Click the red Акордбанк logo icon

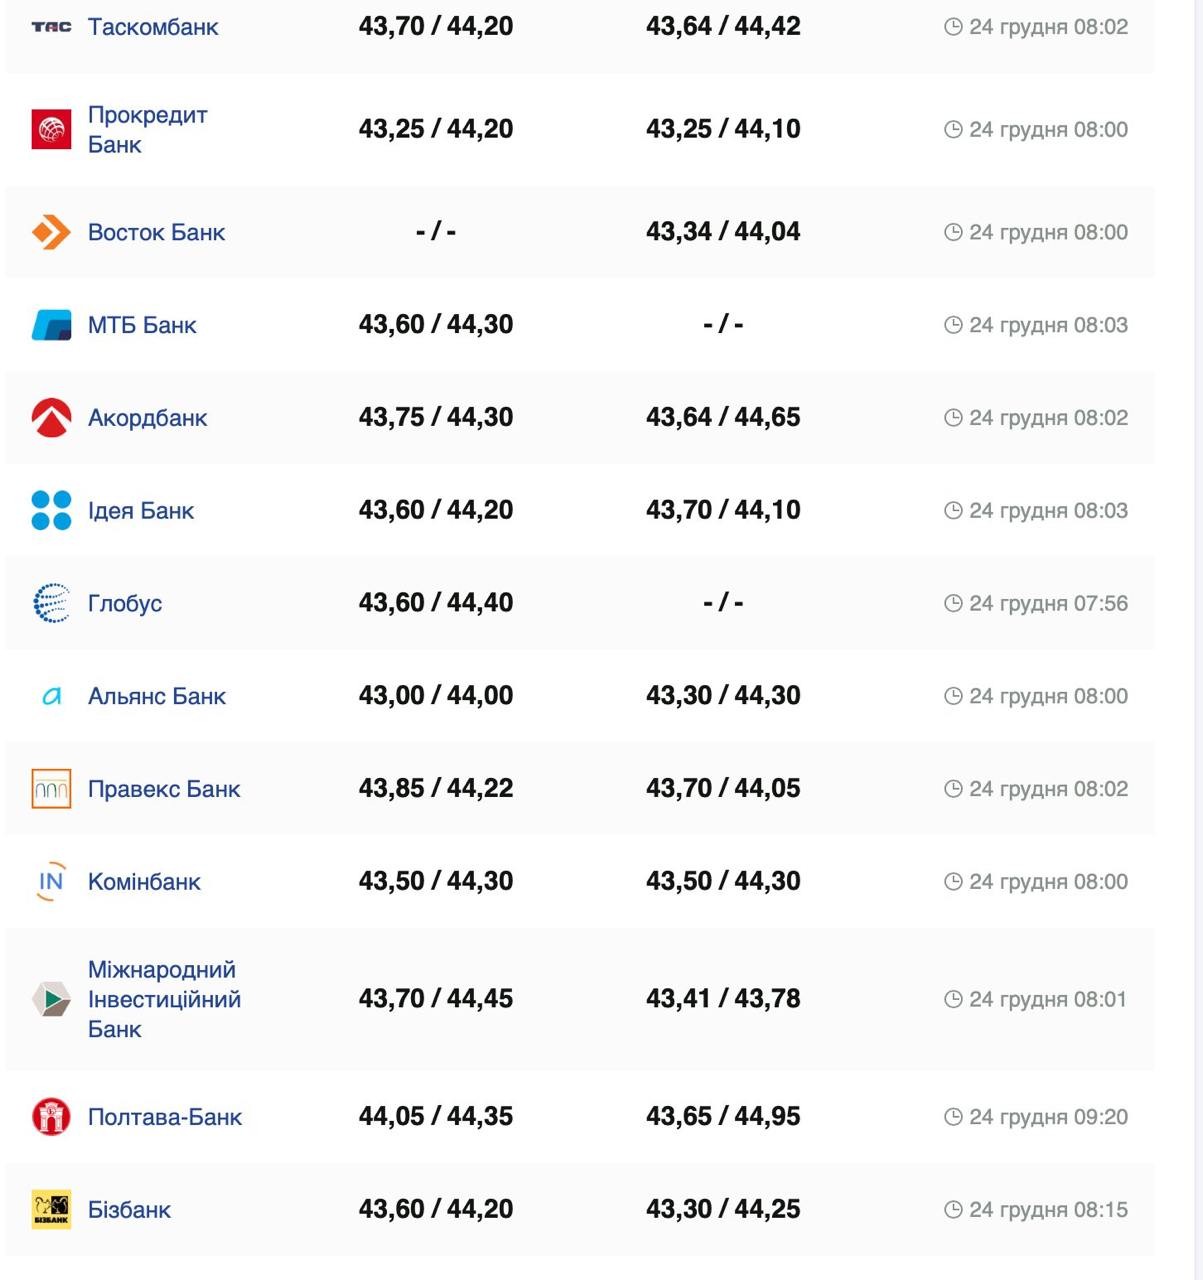[51, 418]
